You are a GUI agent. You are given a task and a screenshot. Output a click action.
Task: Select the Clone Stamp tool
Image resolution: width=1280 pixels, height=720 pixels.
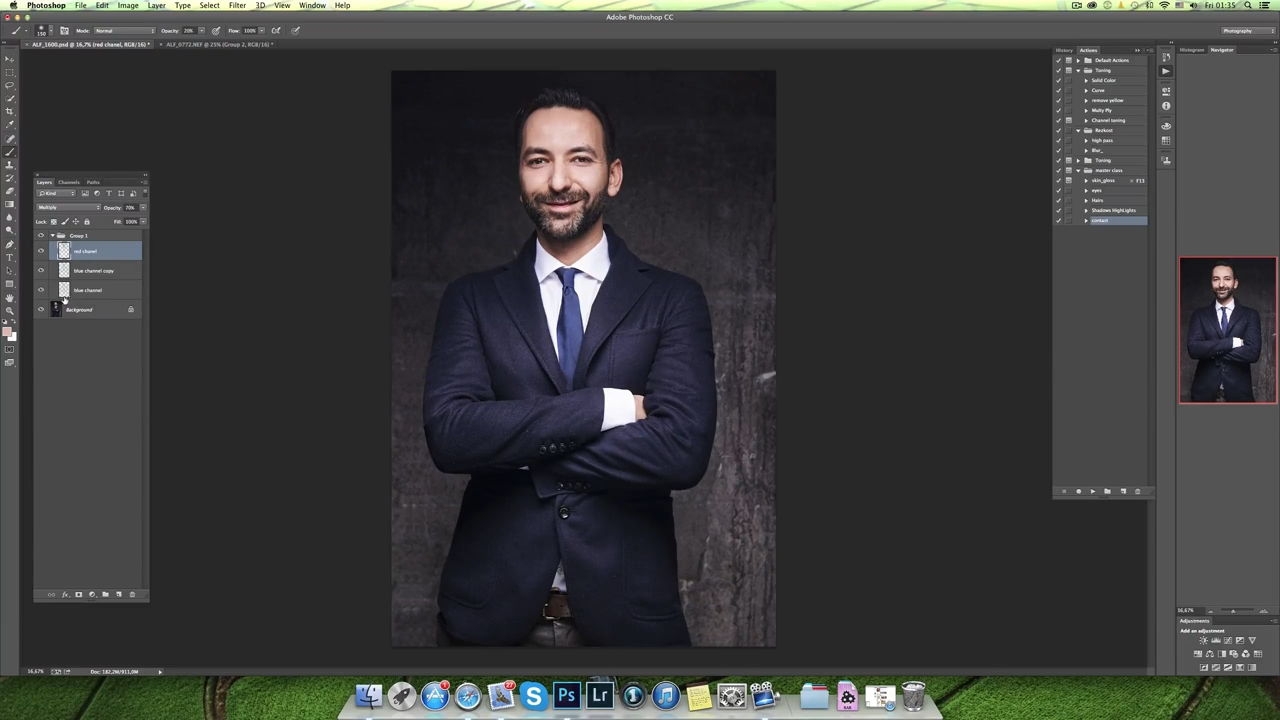[x=10, y=164]
